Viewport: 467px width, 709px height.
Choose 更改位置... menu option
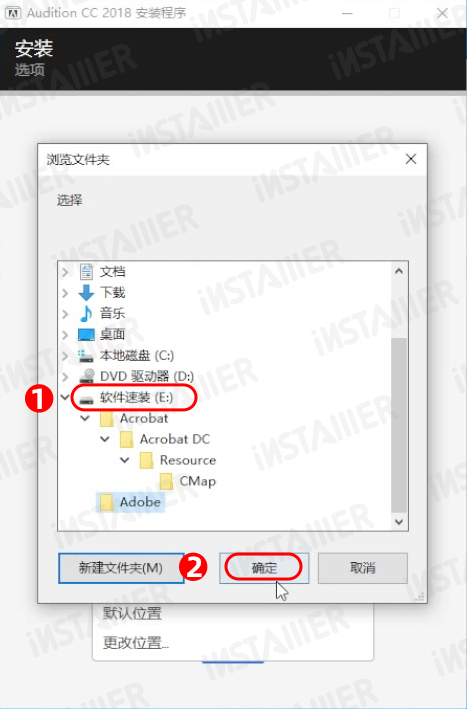click(x=136, y=642)
